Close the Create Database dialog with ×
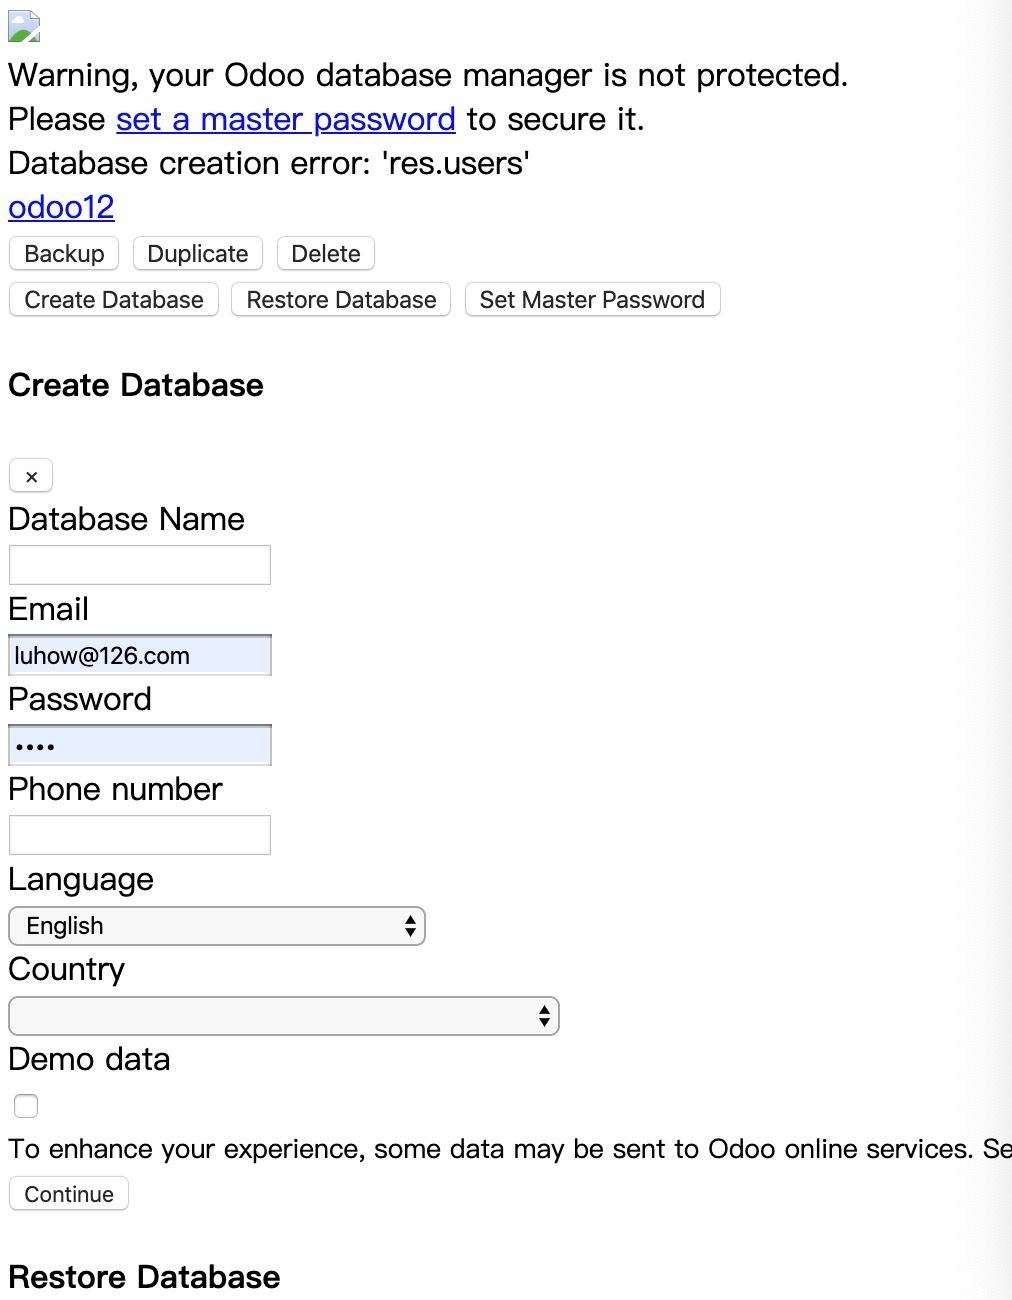The image size is (1012, 1300). click(31, 476)
